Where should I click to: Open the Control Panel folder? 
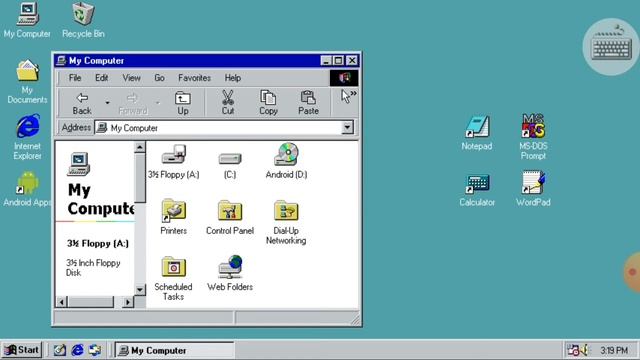230,217
